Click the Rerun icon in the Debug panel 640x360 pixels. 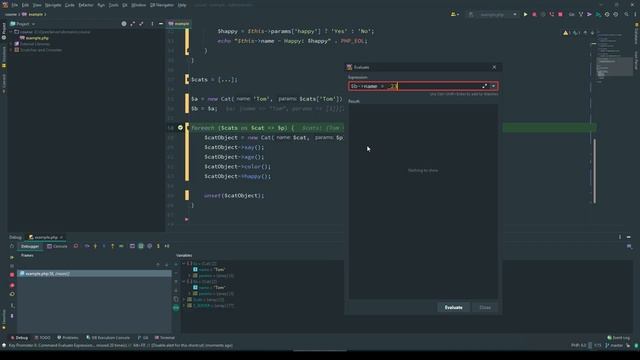coord(11,246)
